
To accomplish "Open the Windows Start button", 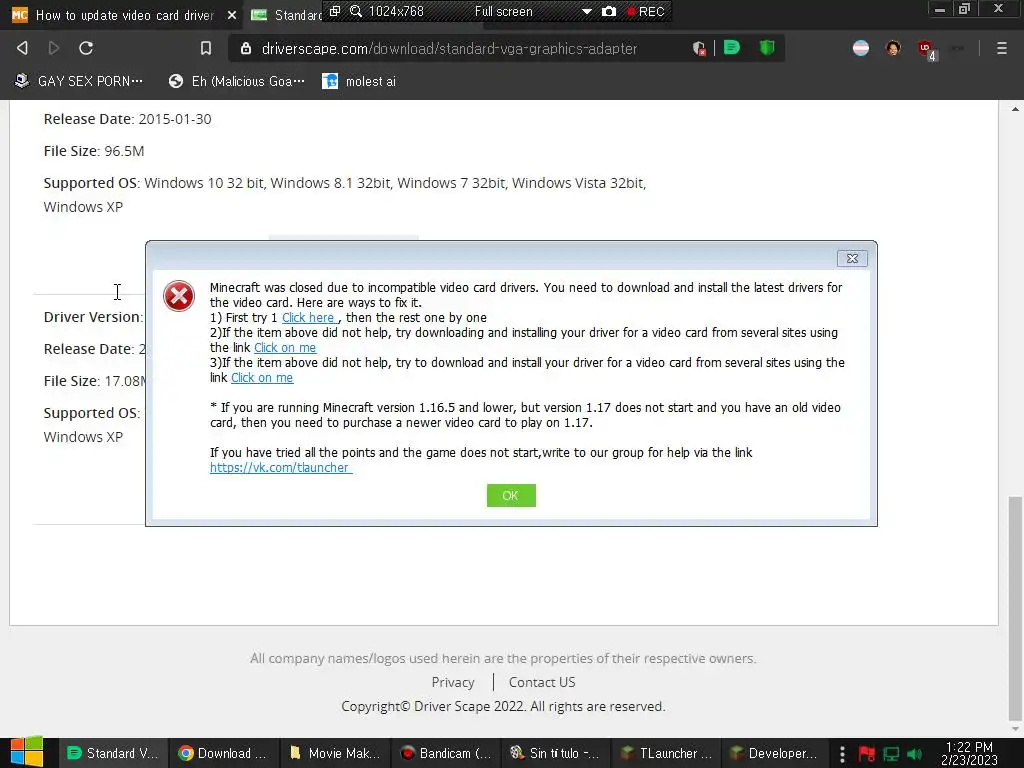I will pyautogui.click(x=27, y=753).
